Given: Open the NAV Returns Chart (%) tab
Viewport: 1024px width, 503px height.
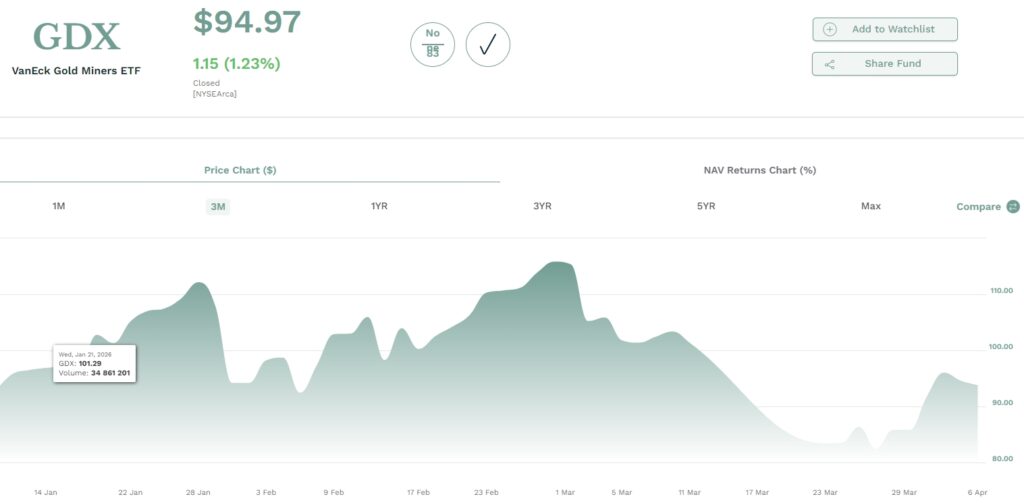Looking at the screenshot, I should [759, 170].
